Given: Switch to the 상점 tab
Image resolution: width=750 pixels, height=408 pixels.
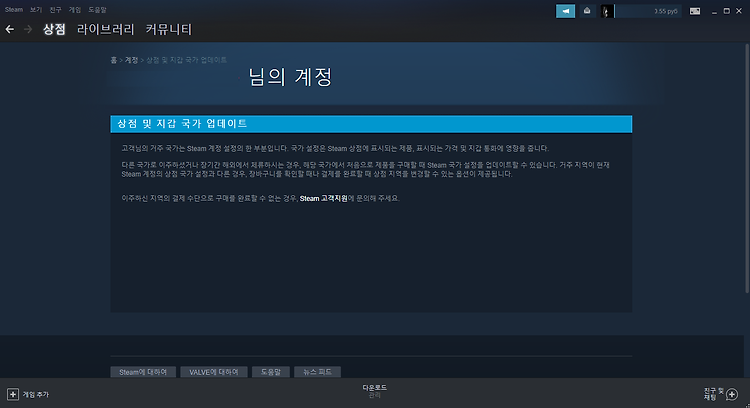Looking at the screenshot, I should click(54, 30).
